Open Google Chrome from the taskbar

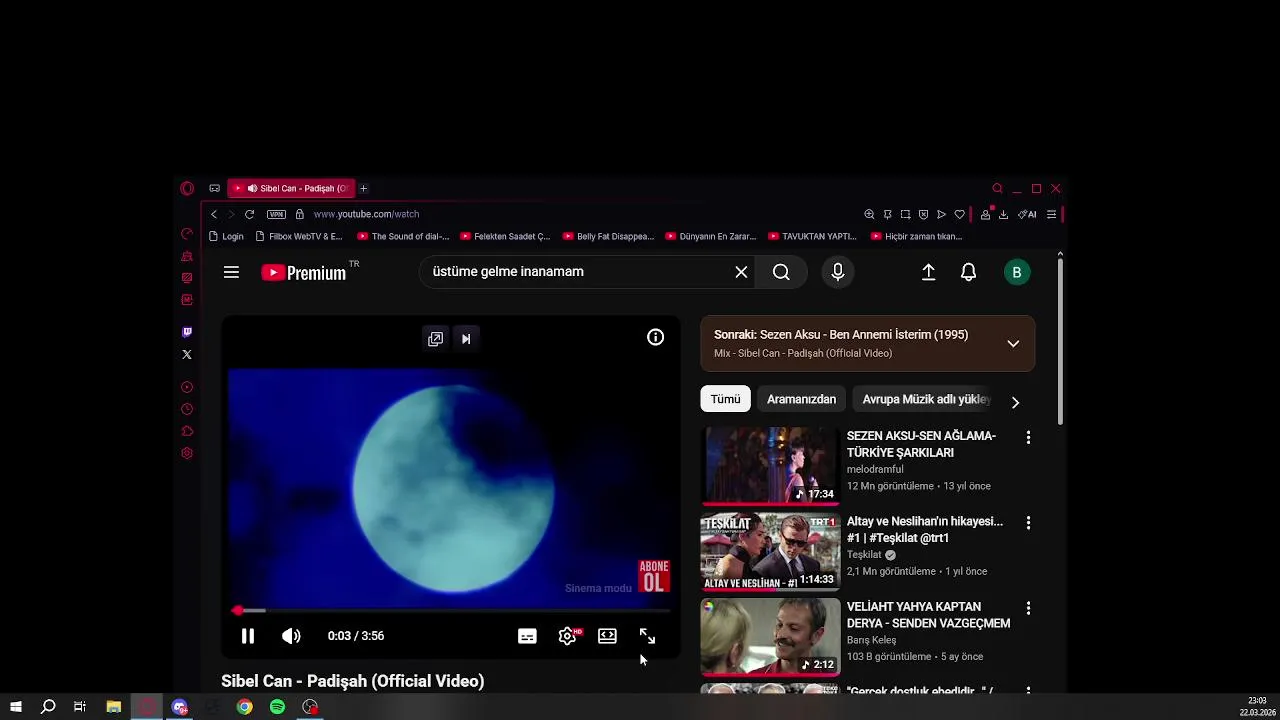tap(244, 707)
